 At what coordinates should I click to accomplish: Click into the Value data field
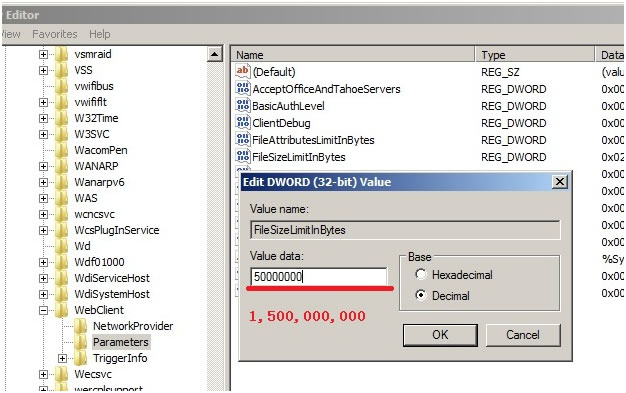[x=319, y=276]
